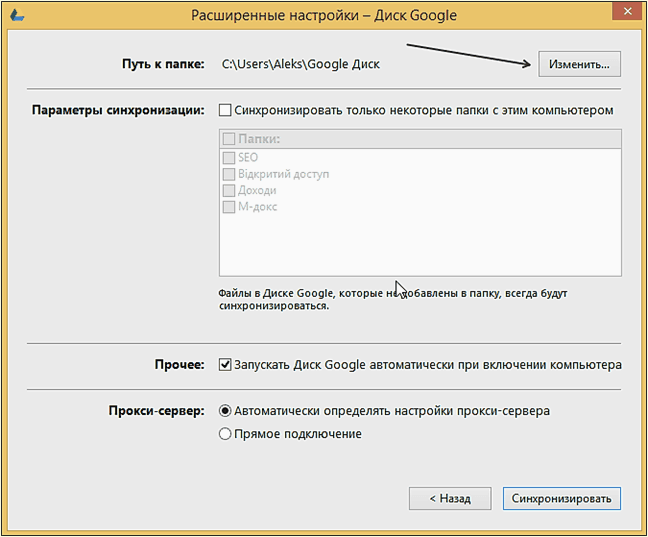Check the SEO folder checkbox
Viewport: 648px width, 537px height.
(229, 158)
